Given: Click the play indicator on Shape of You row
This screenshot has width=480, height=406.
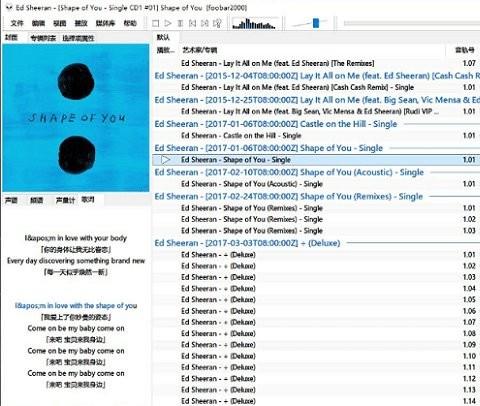Looking at the screenshot, I should point(166,160).
